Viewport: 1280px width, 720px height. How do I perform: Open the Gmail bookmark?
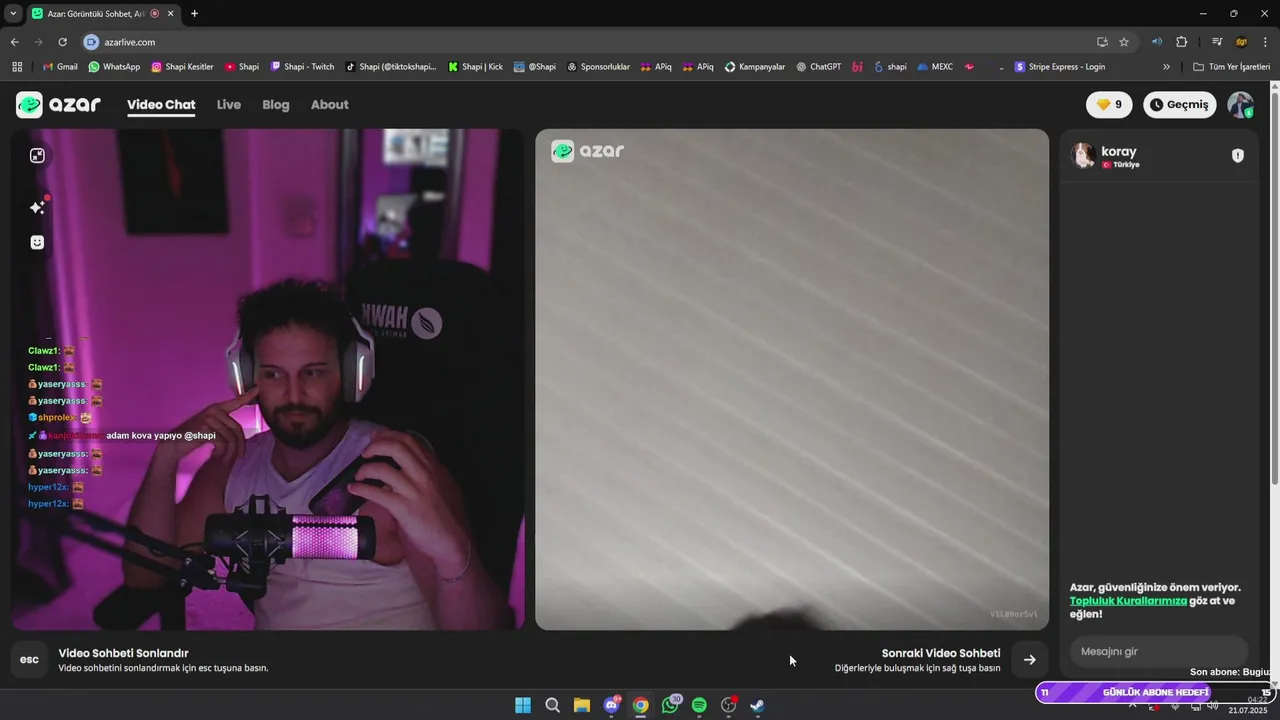click(x=60, y=67)
